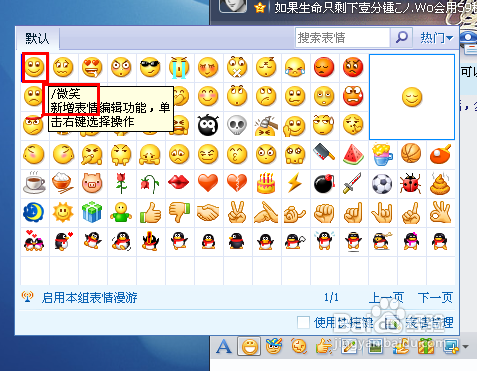Select the wilted rose emoji
Screen dimensions: 477x371
coord(150,183)
